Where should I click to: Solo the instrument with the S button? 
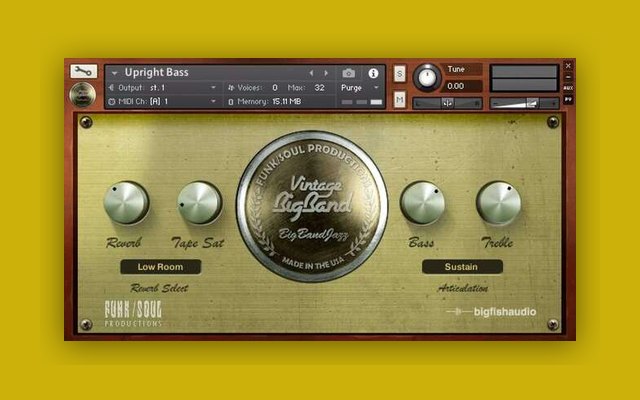coord(400,74)
